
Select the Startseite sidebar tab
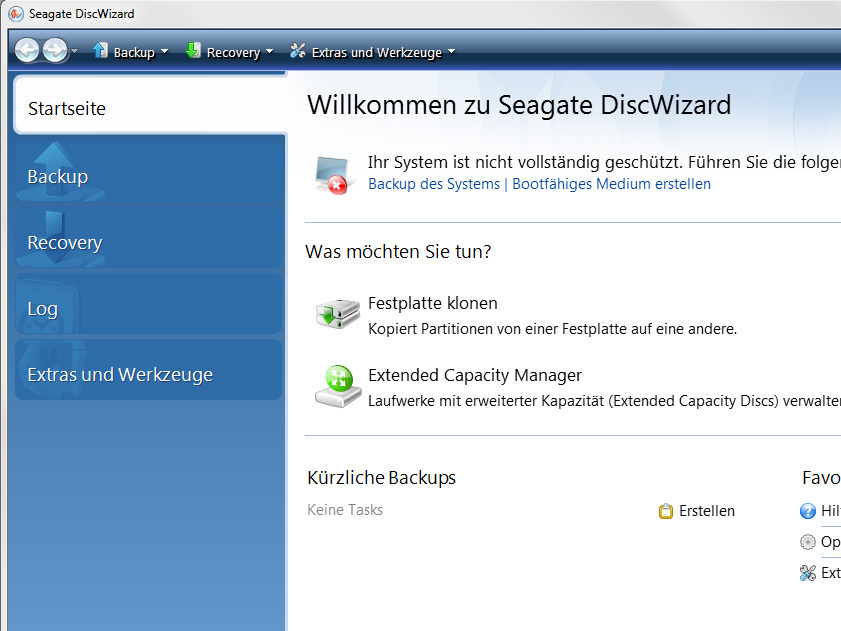click(150, 108)
